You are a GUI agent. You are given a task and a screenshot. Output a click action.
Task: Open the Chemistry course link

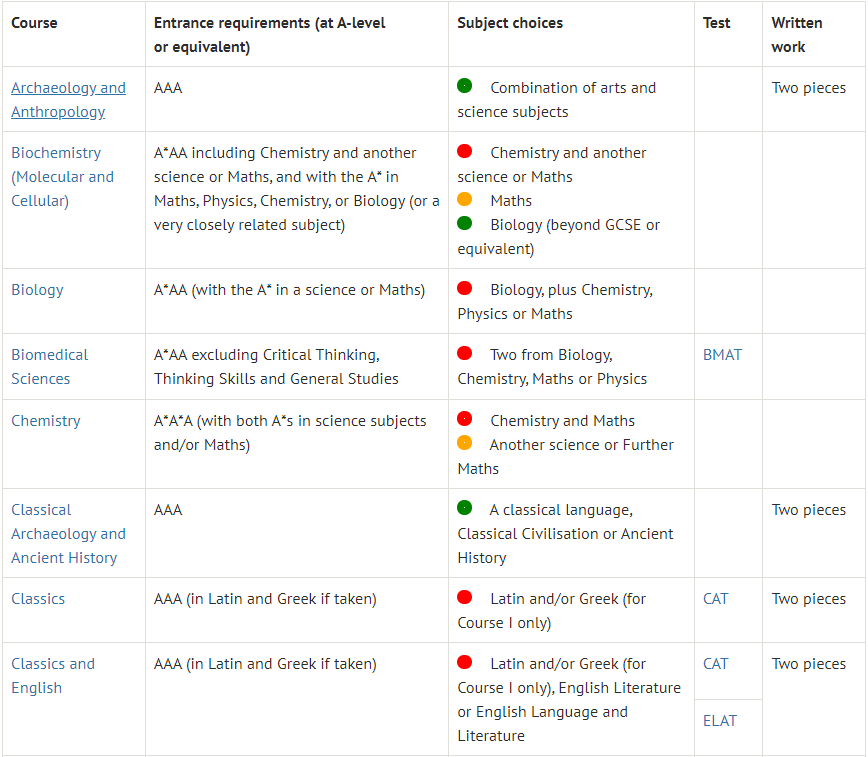coord(46,421)
